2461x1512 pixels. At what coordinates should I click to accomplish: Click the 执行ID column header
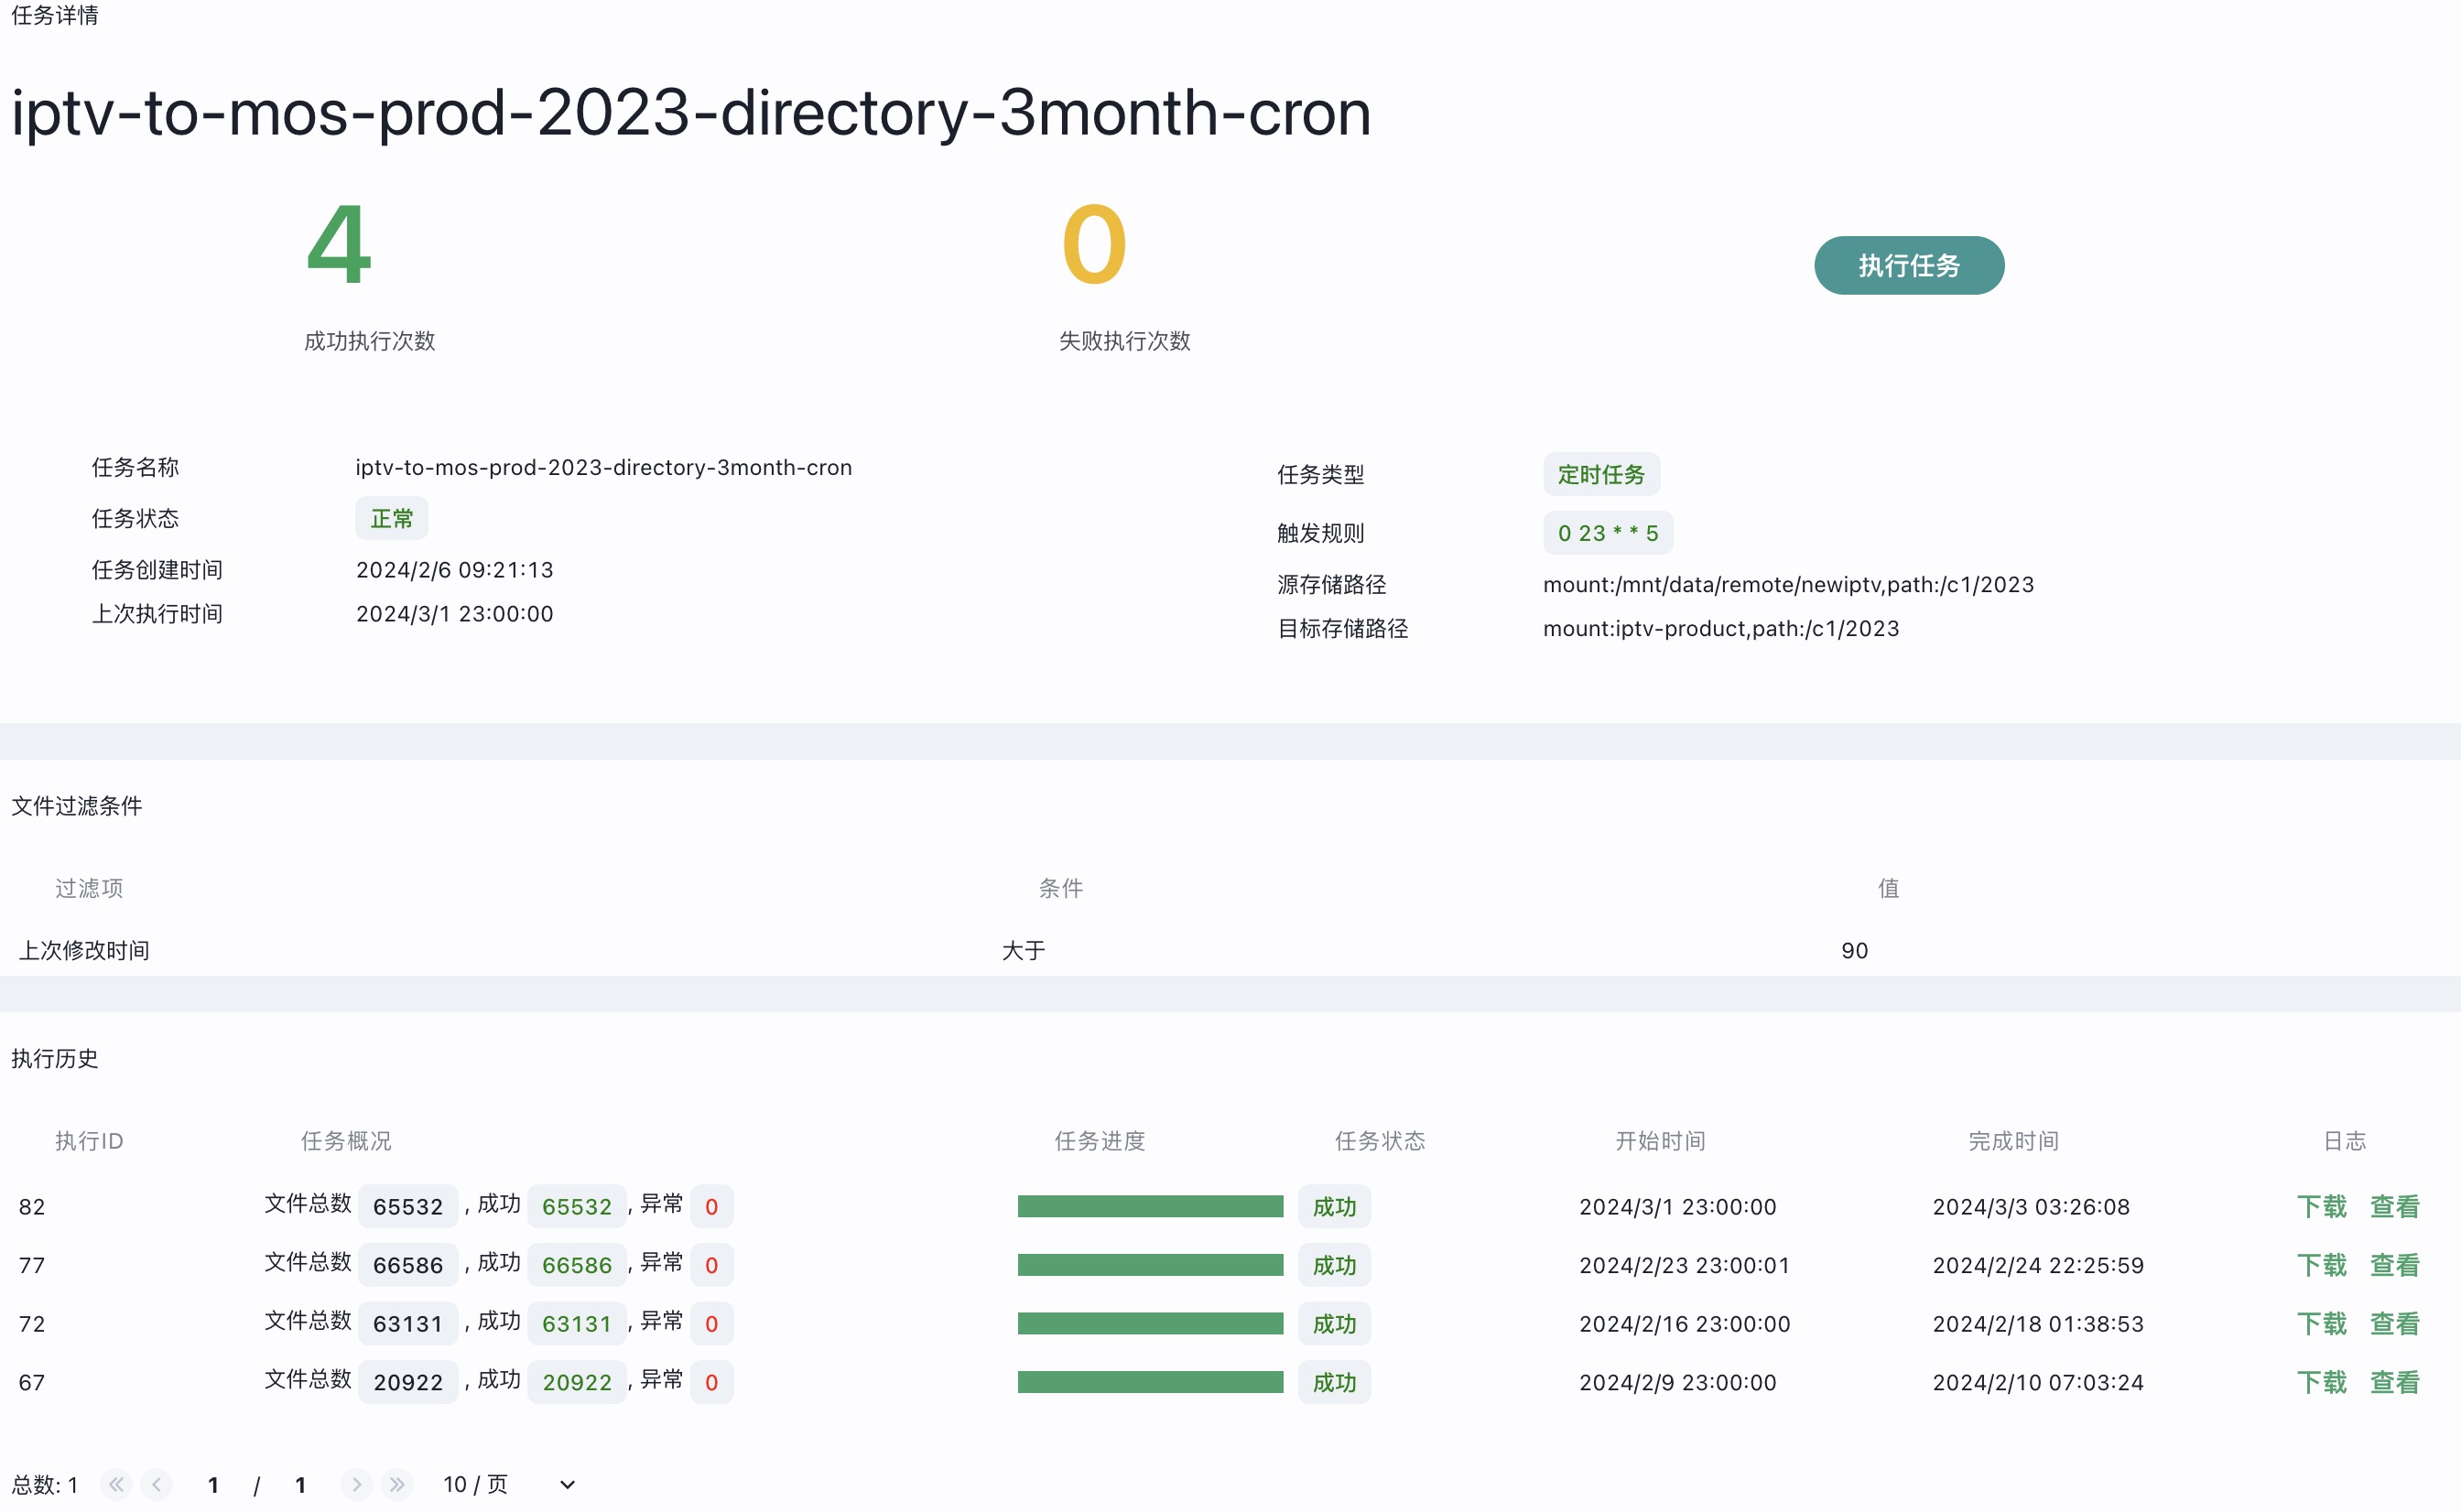tap(89, 1140)
